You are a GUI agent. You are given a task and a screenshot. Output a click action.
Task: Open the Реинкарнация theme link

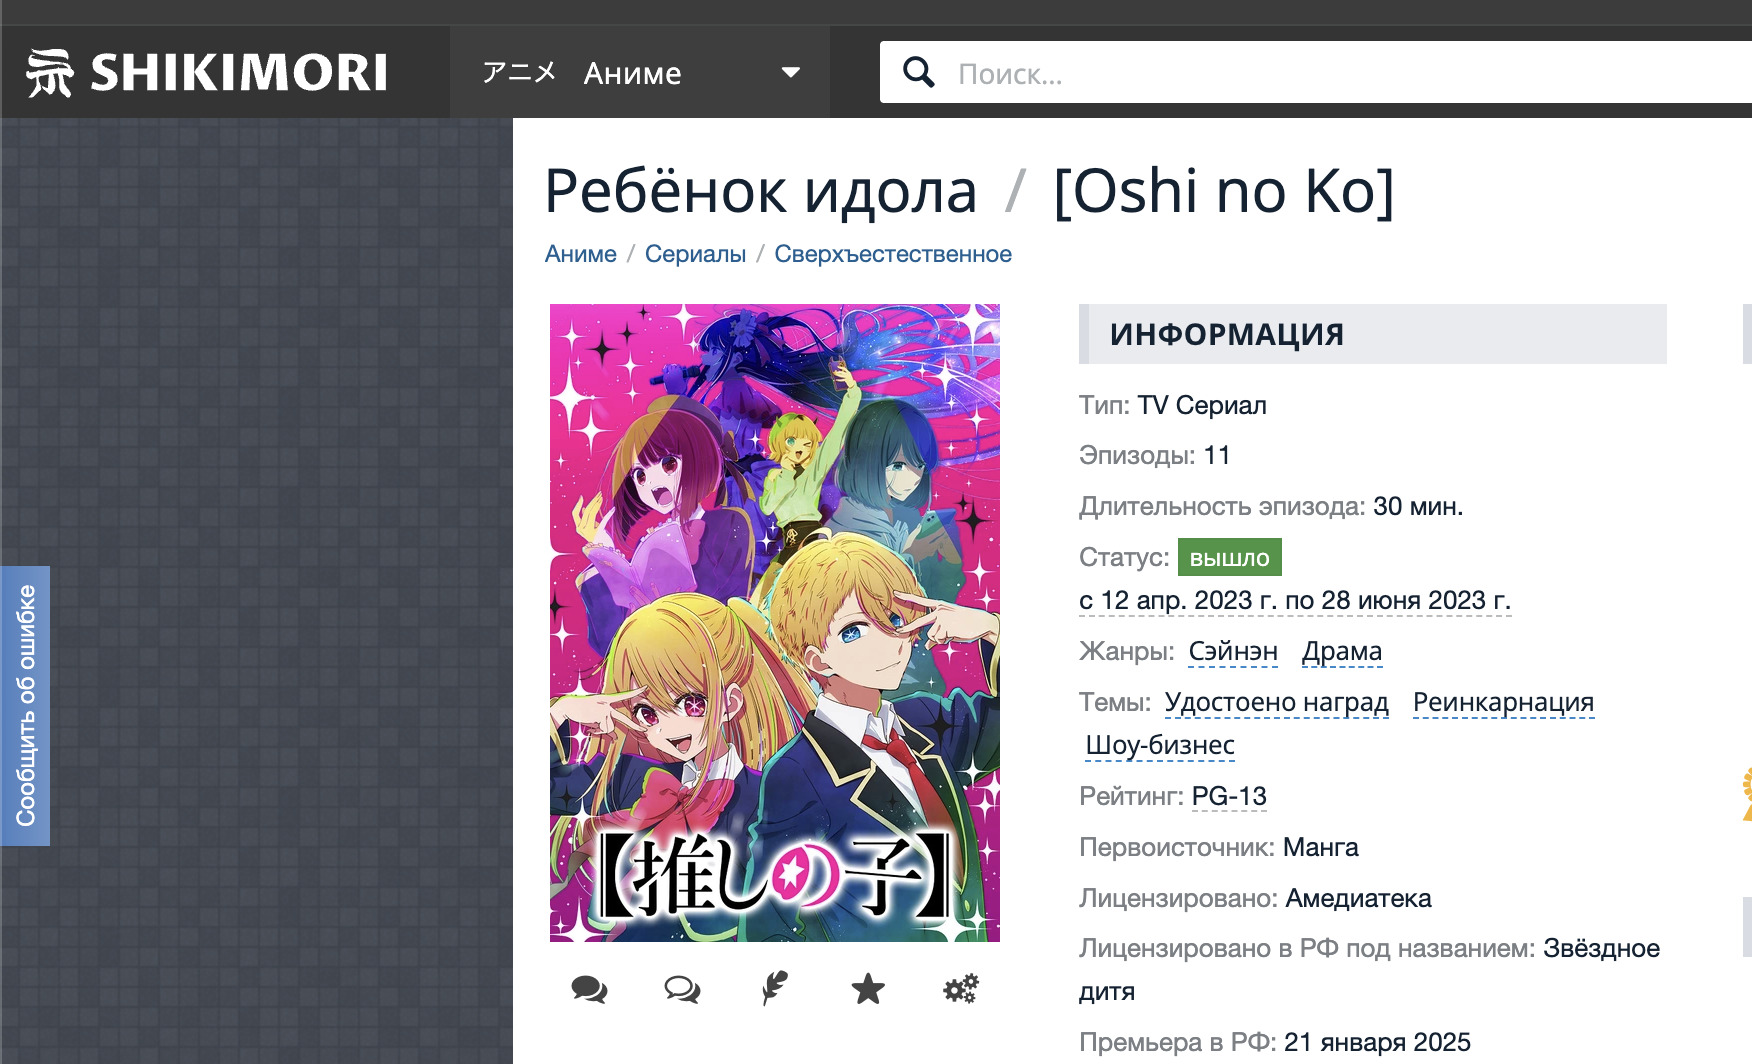pyautogui.click(x=1503, y=702)
